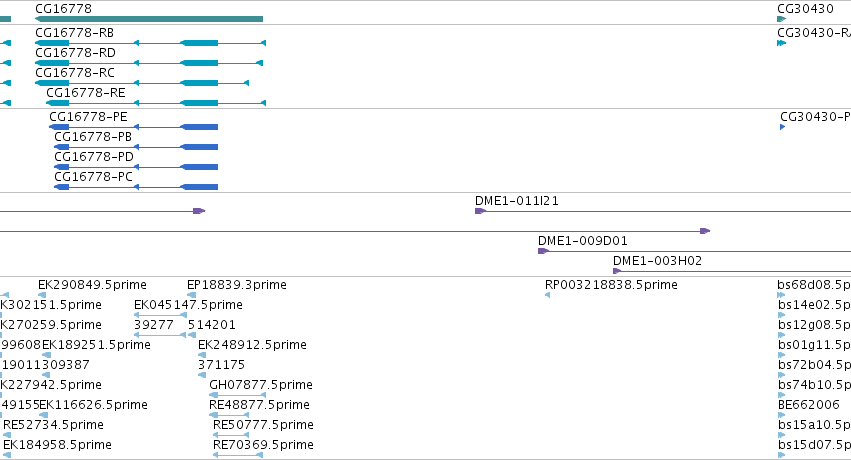The image size is (851, 460).
Task: Click the bs01g11 EST label
Action: 814,345
